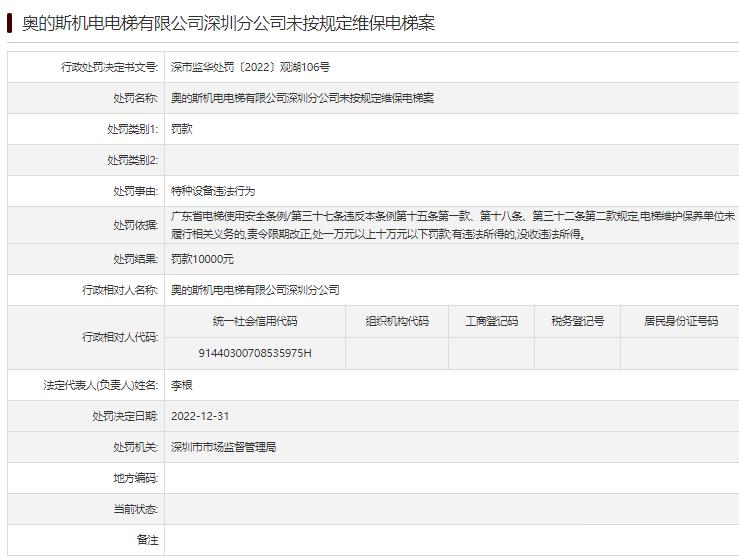Screen dimensions: 739x557
Task: Click the 处罚类别1 label
Action: coord(132,129)
